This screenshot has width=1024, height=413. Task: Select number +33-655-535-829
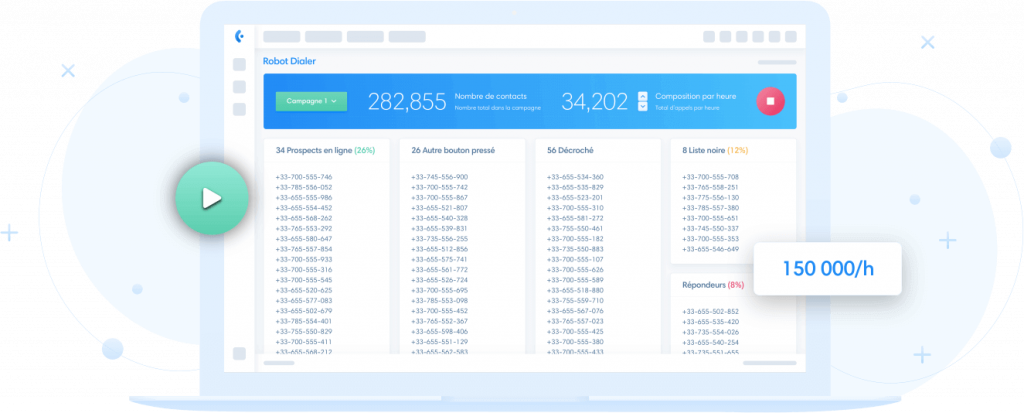pyautogui.click(x=575, y=188)
